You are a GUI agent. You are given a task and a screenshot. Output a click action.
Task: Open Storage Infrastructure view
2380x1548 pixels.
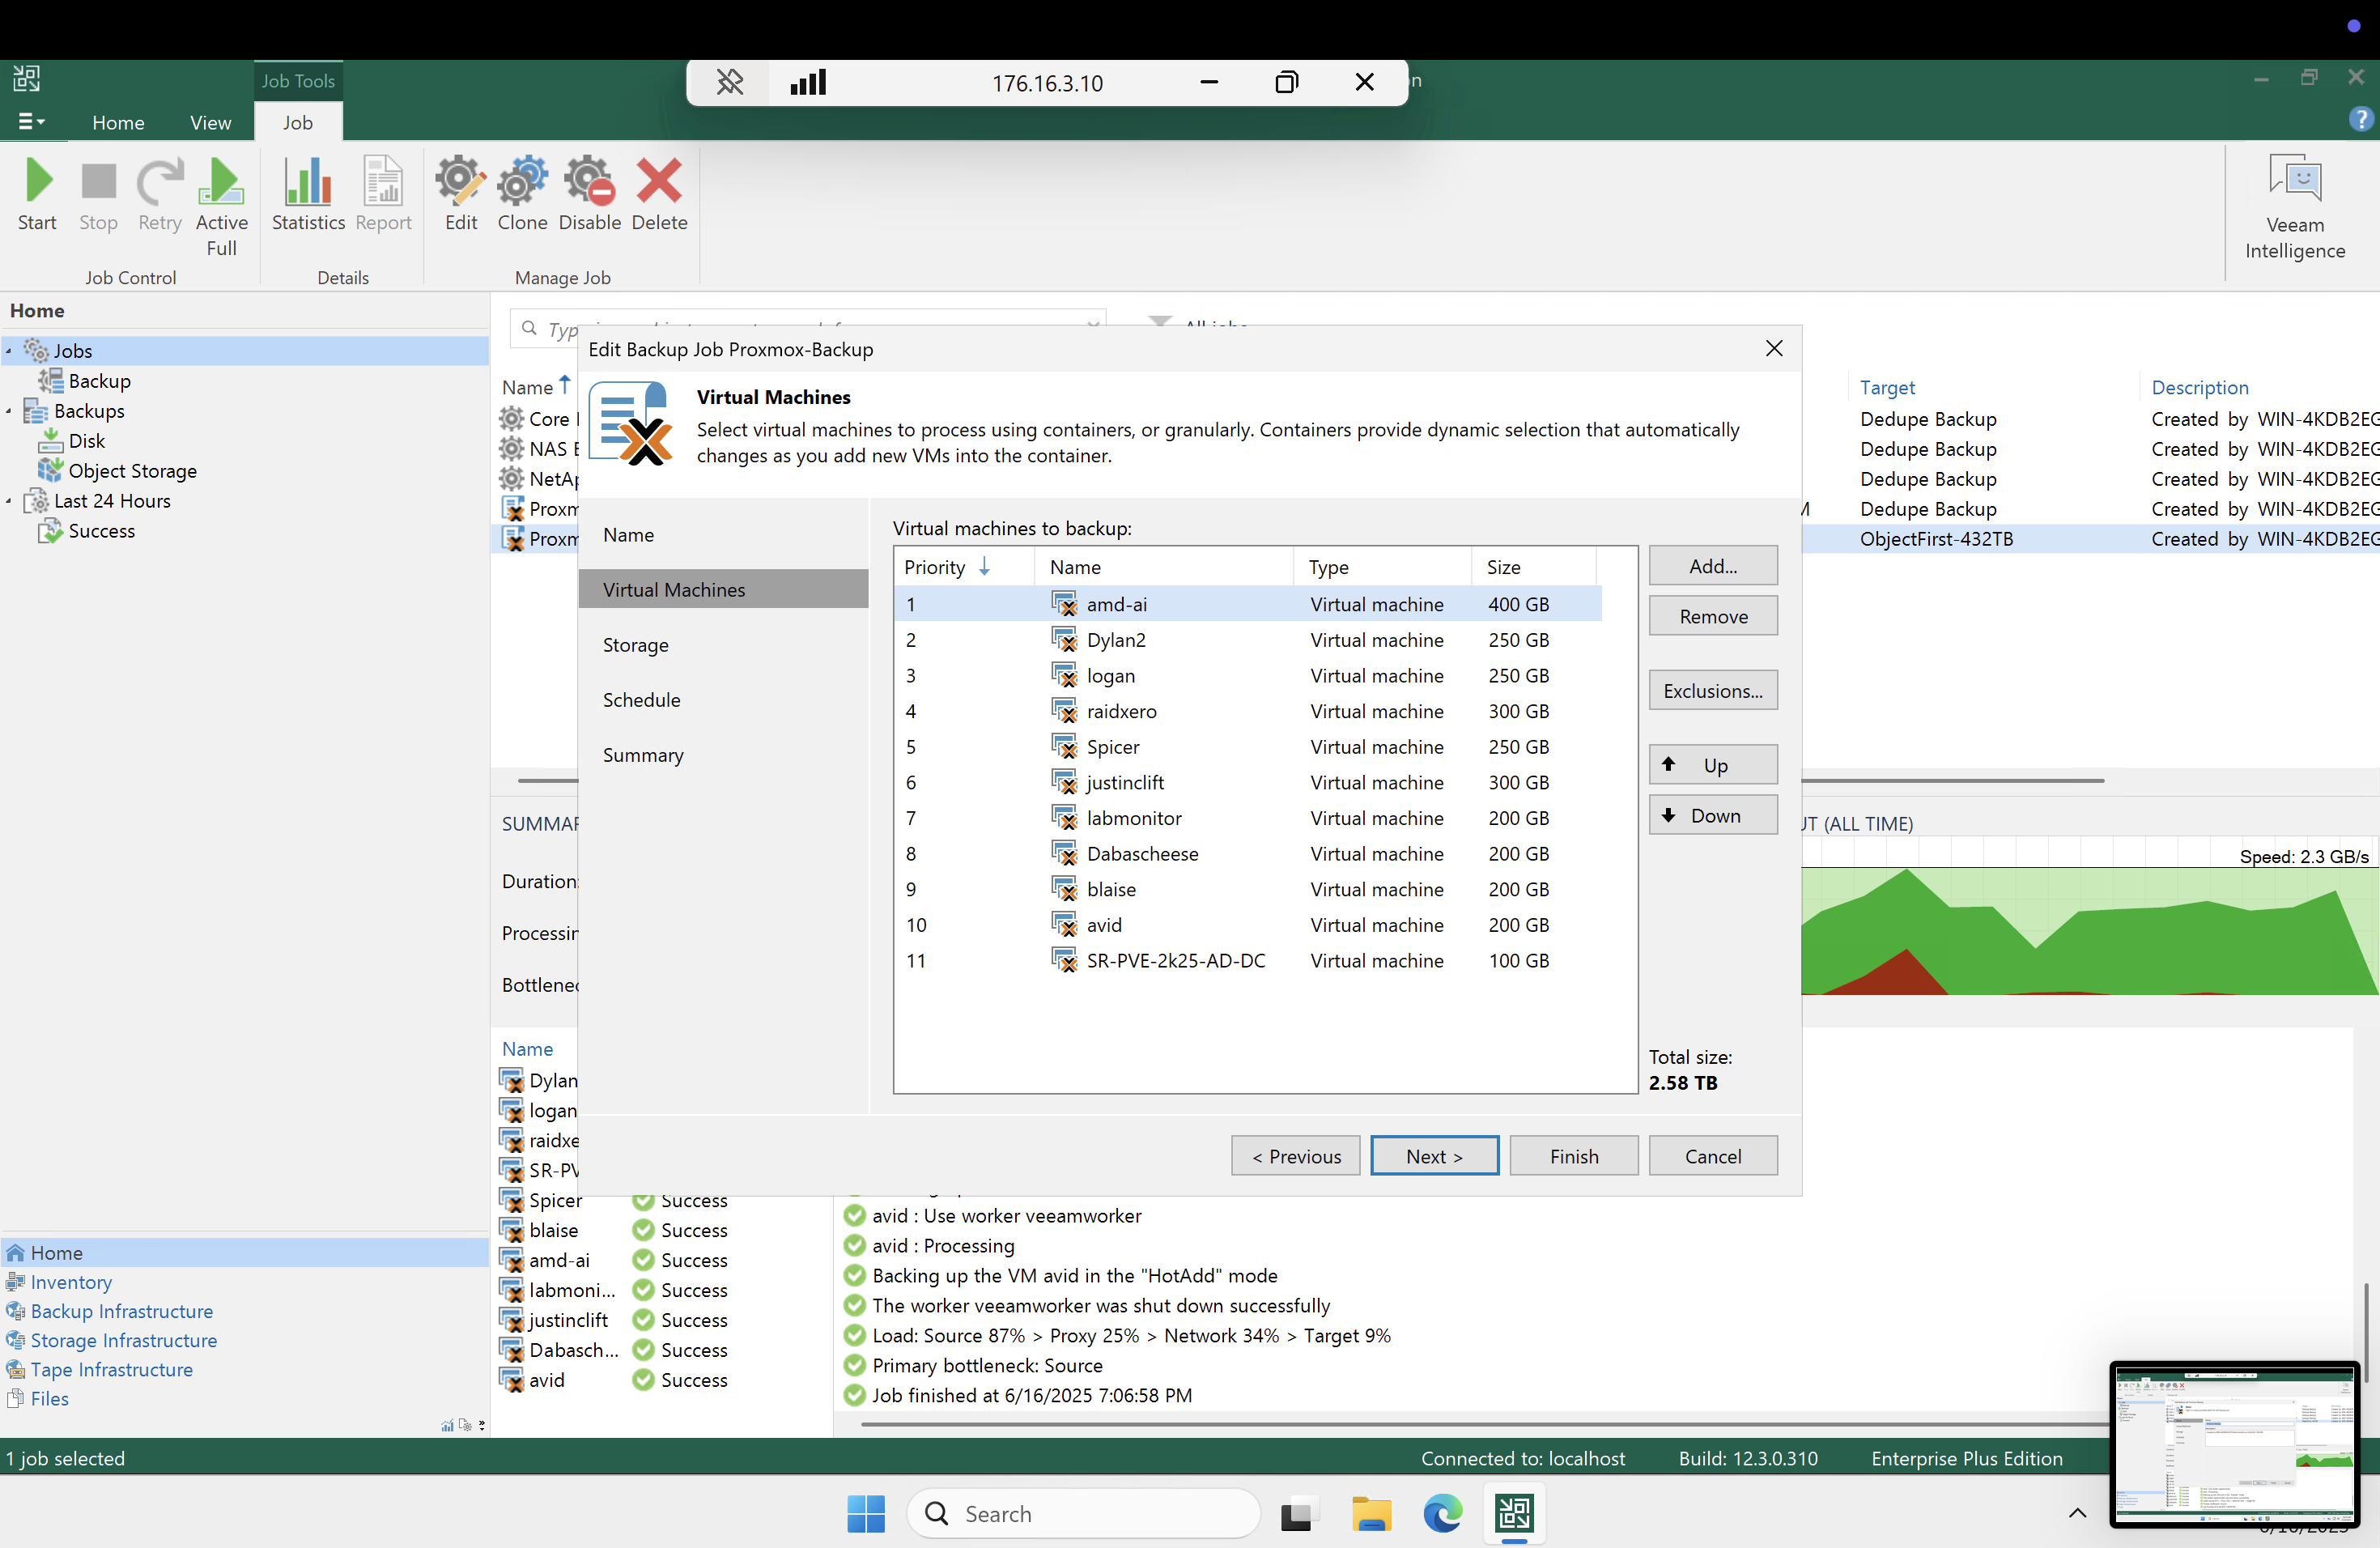(112, 1340)
